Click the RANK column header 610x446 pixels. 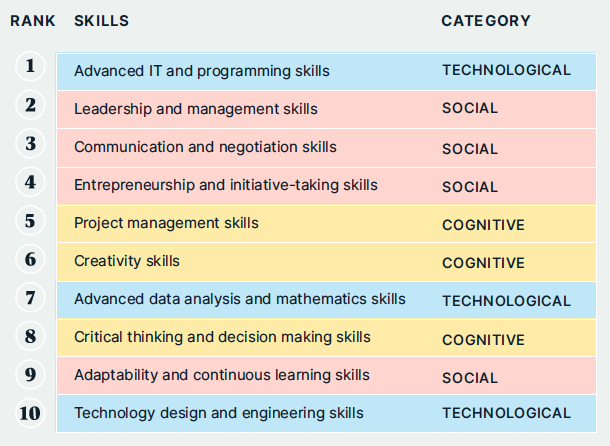[x=33, y=21]
